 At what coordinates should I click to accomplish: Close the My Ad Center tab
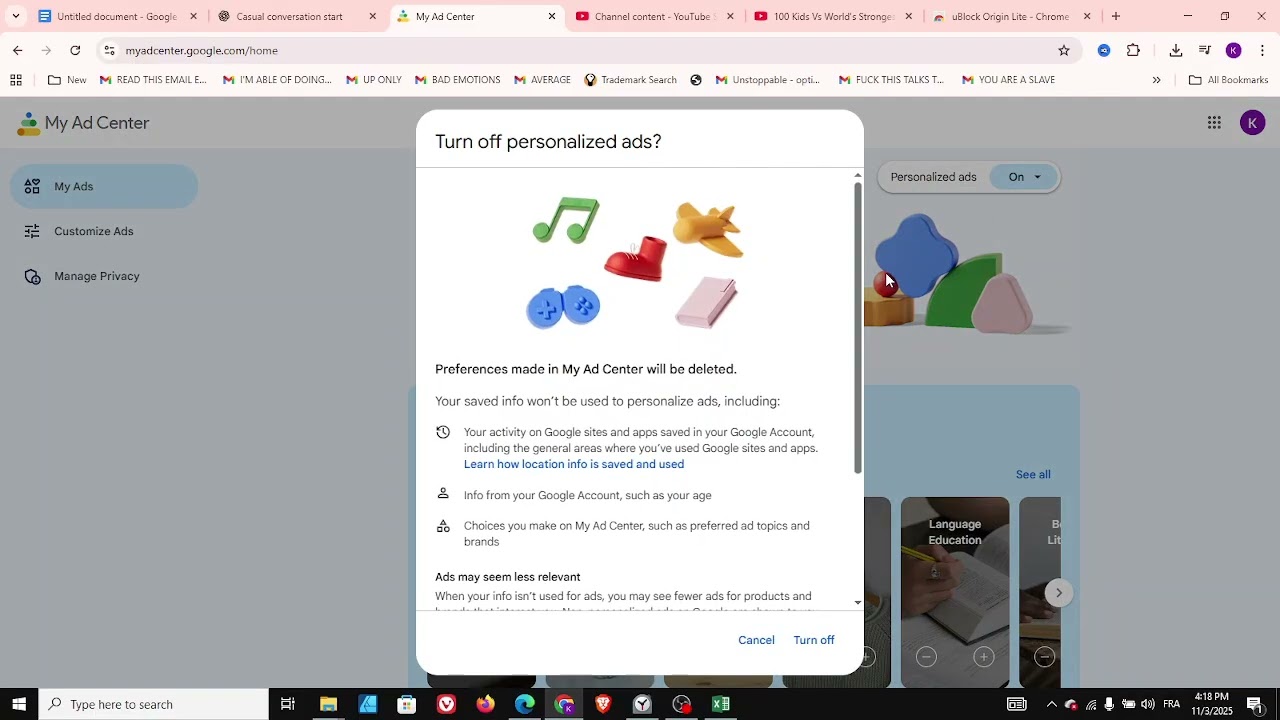[x=552, y=16]
